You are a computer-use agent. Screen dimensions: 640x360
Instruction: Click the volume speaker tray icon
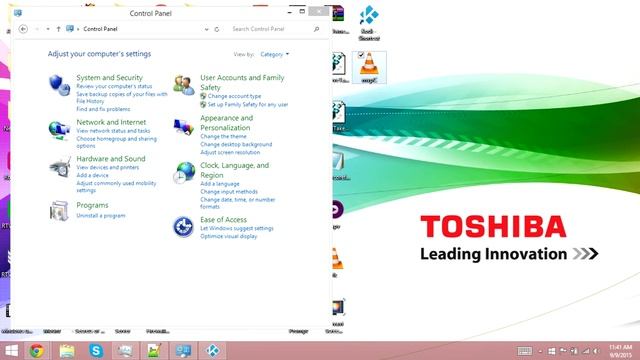596,351
